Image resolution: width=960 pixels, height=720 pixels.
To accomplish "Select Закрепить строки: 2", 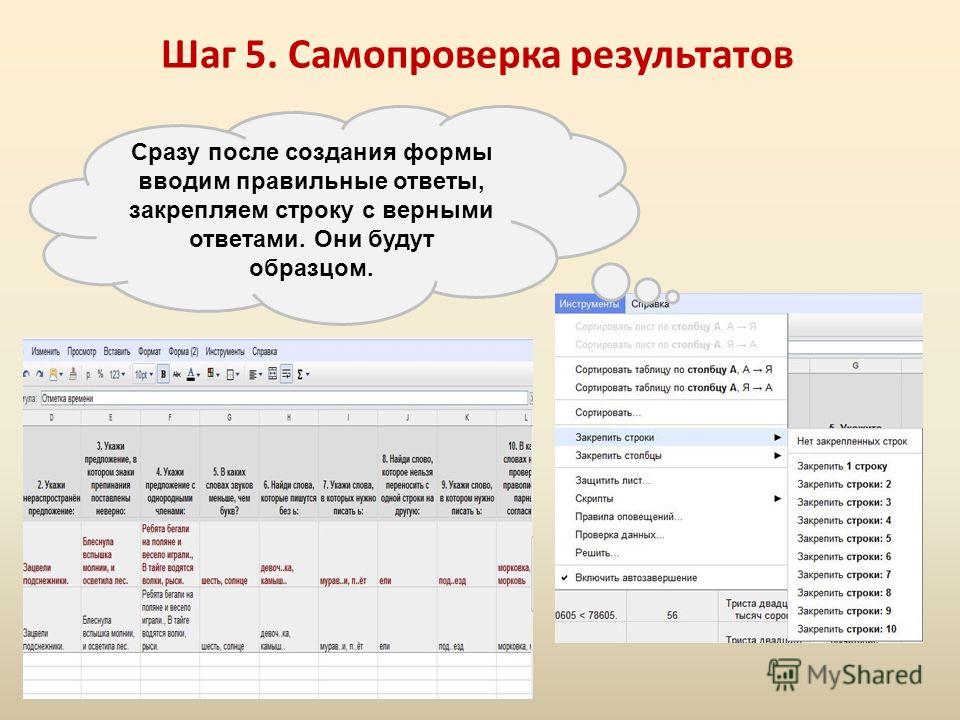I will point(855,484).
